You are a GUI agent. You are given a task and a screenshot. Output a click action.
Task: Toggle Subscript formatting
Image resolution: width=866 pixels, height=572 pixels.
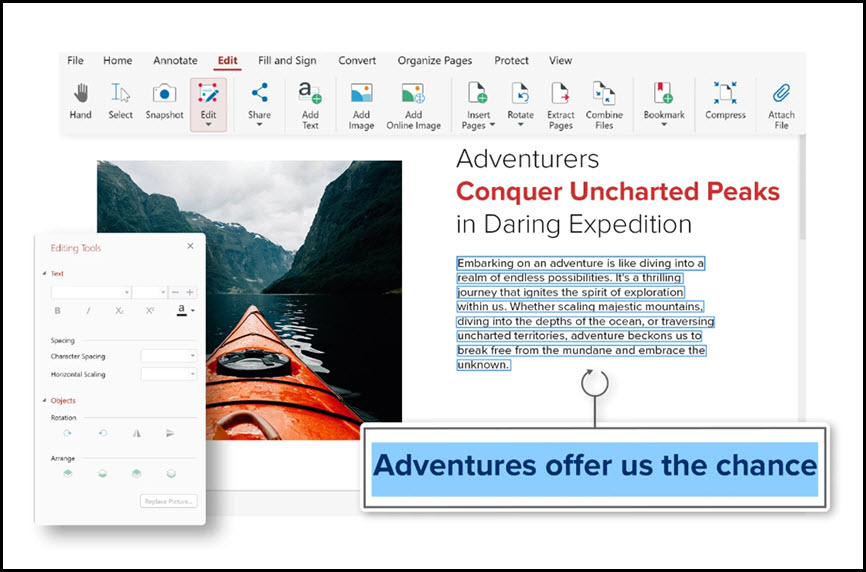pyautogui.click(x=119, y=311)
